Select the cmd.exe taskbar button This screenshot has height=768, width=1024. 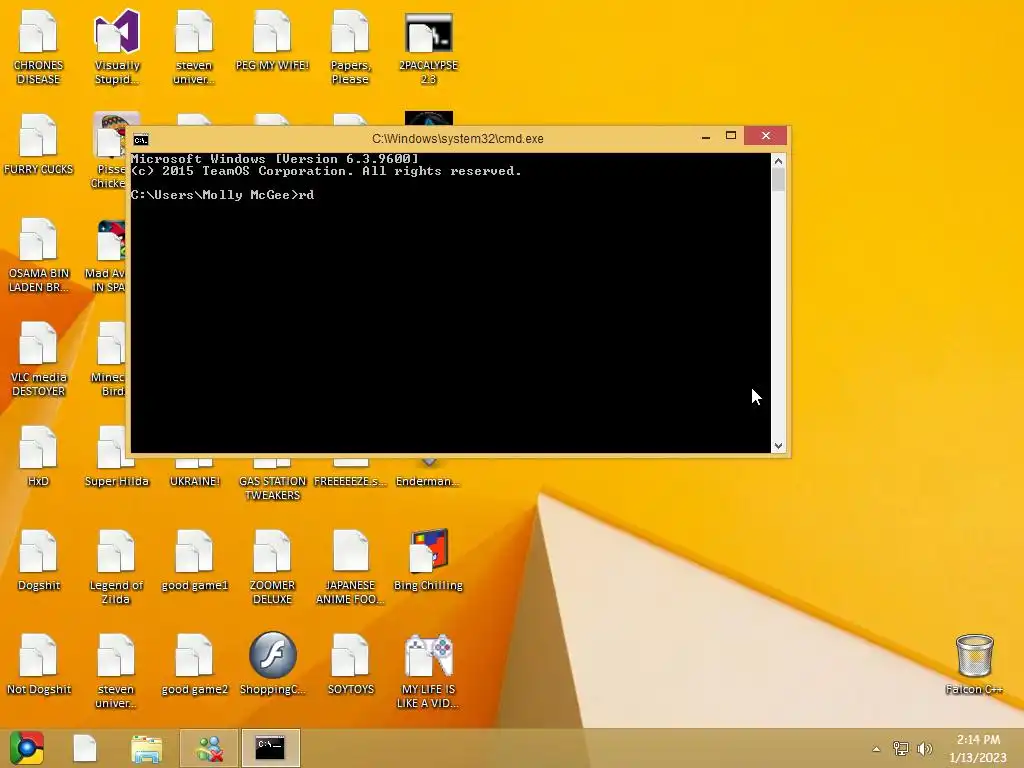pos(270,748)
